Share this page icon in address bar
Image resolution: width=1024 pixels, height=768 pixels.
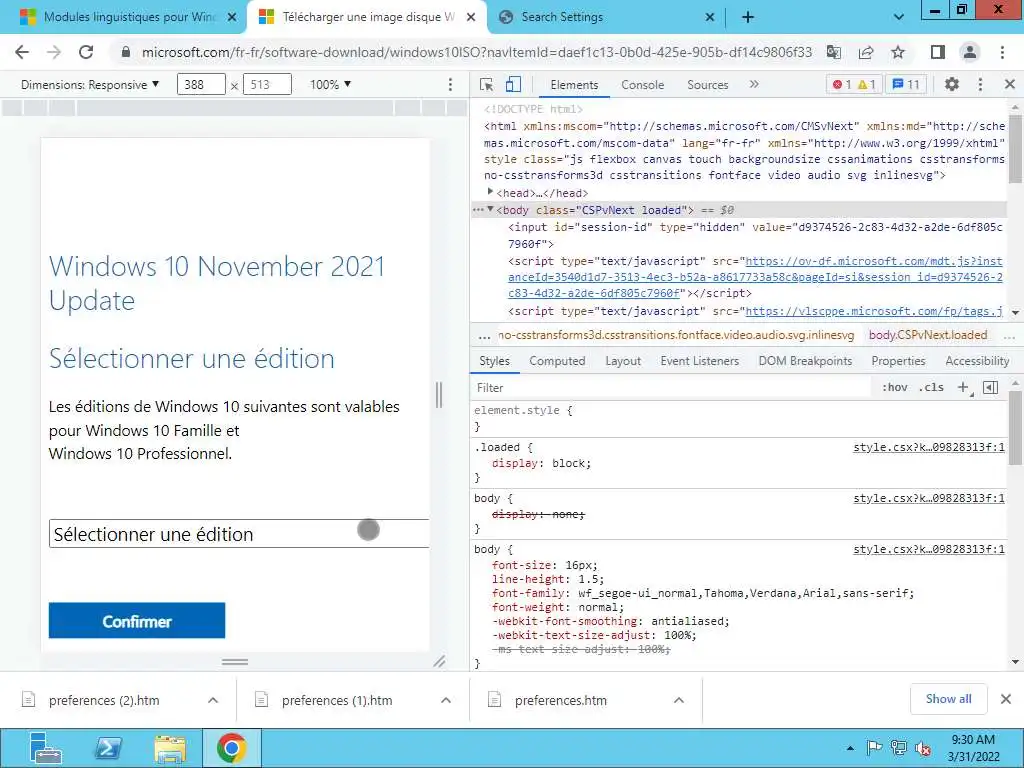(866, 52)
